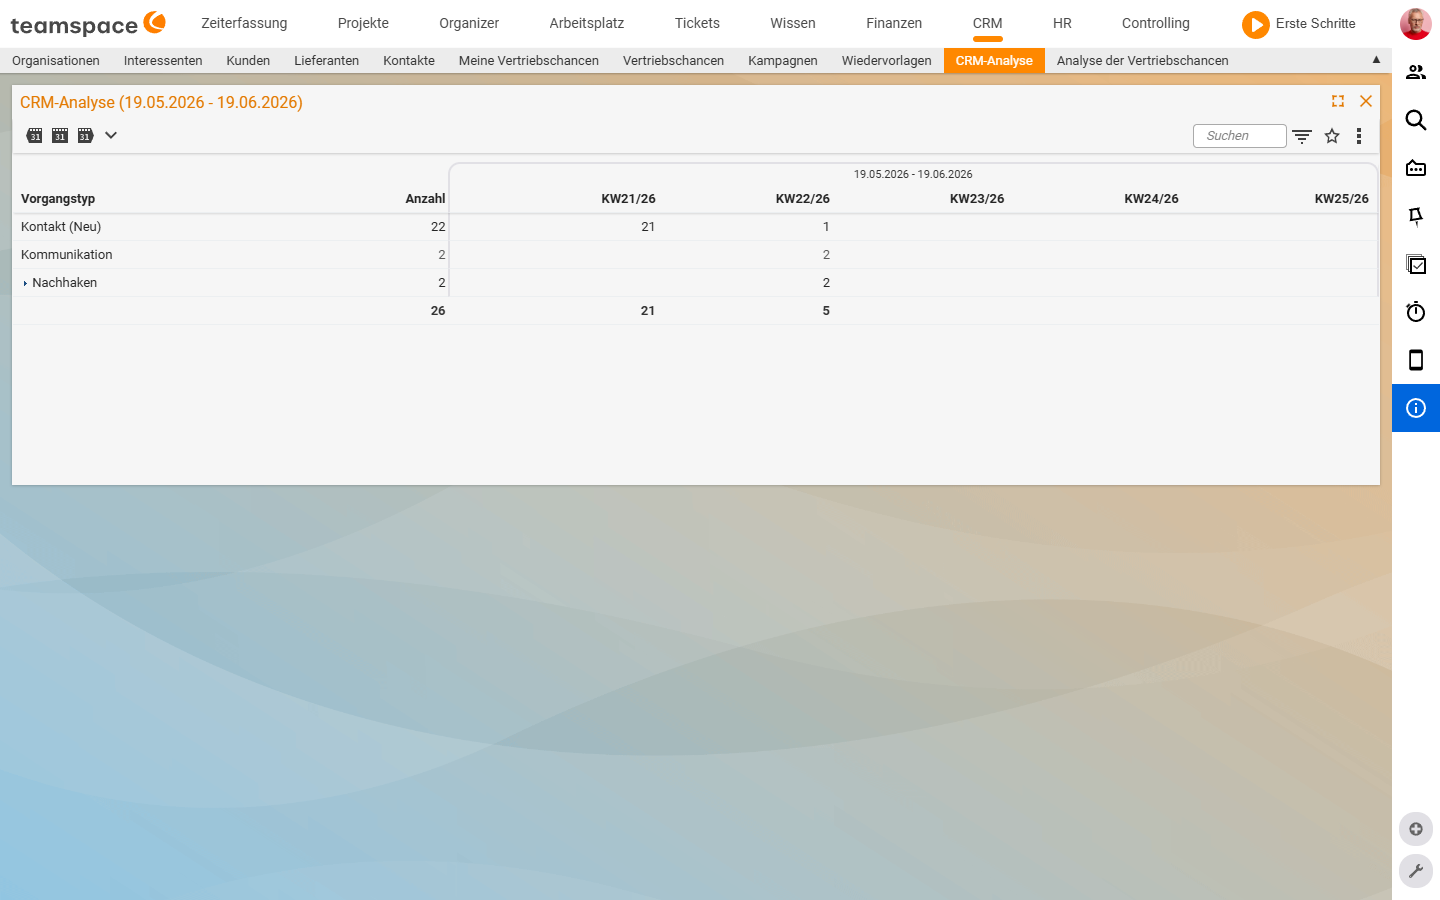Click the KW25/26 column header
The height and width of the screenshot is (900, 1440).
click(x=1341, y=199)
